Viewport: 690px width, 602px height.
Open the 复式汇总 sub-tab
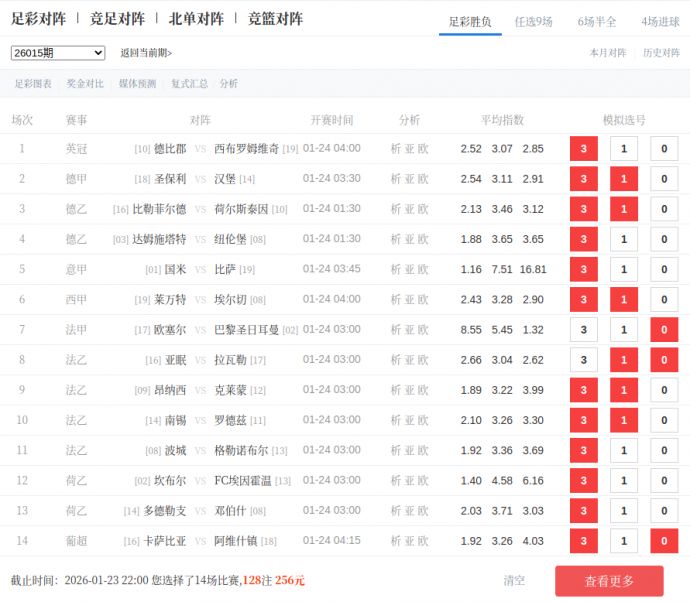(x=189, y=84)
